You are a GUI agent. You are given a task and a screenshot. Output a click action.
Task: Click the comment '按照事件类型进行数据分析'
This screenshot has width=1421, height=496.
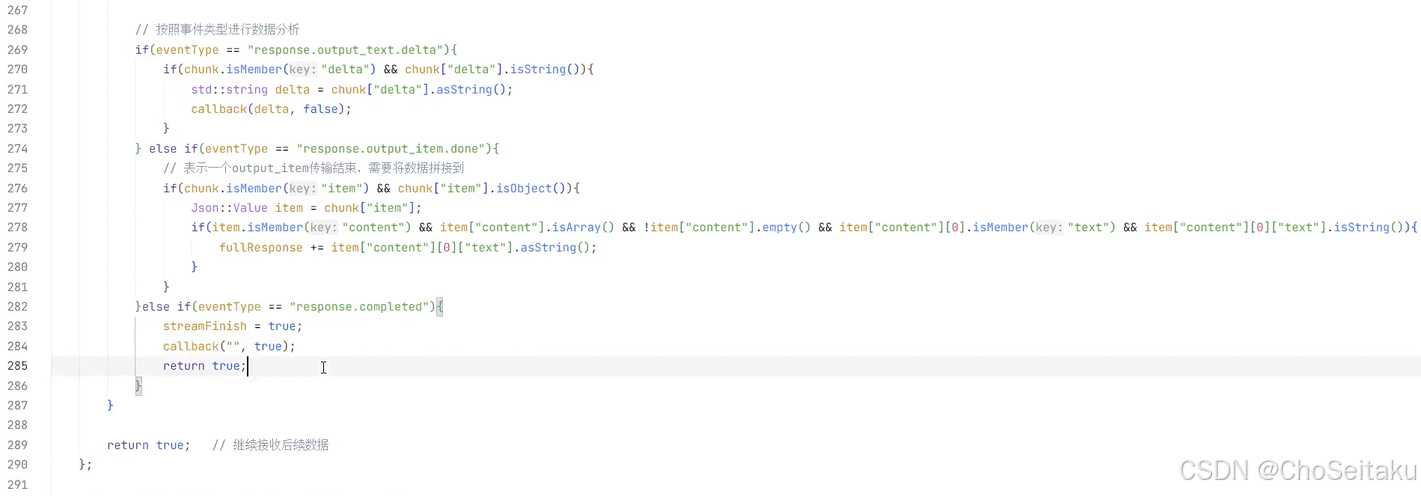click(x=217, y=30)
